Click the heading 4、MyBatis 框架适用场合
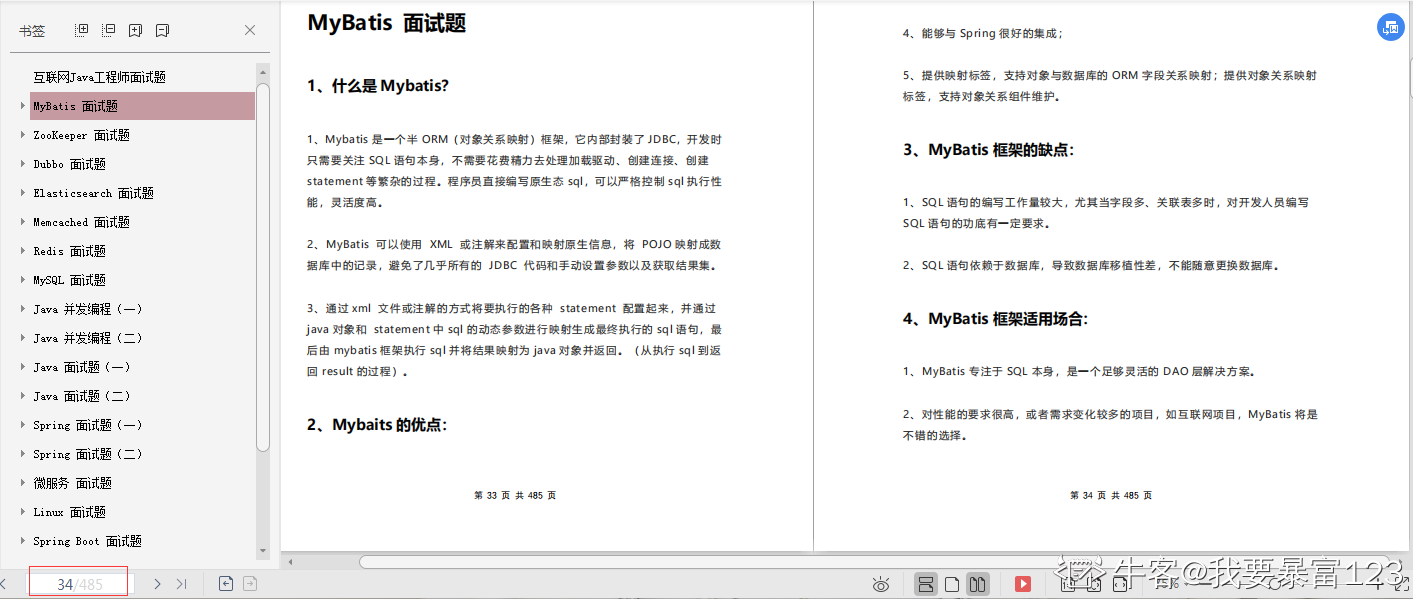 [995, 319]
